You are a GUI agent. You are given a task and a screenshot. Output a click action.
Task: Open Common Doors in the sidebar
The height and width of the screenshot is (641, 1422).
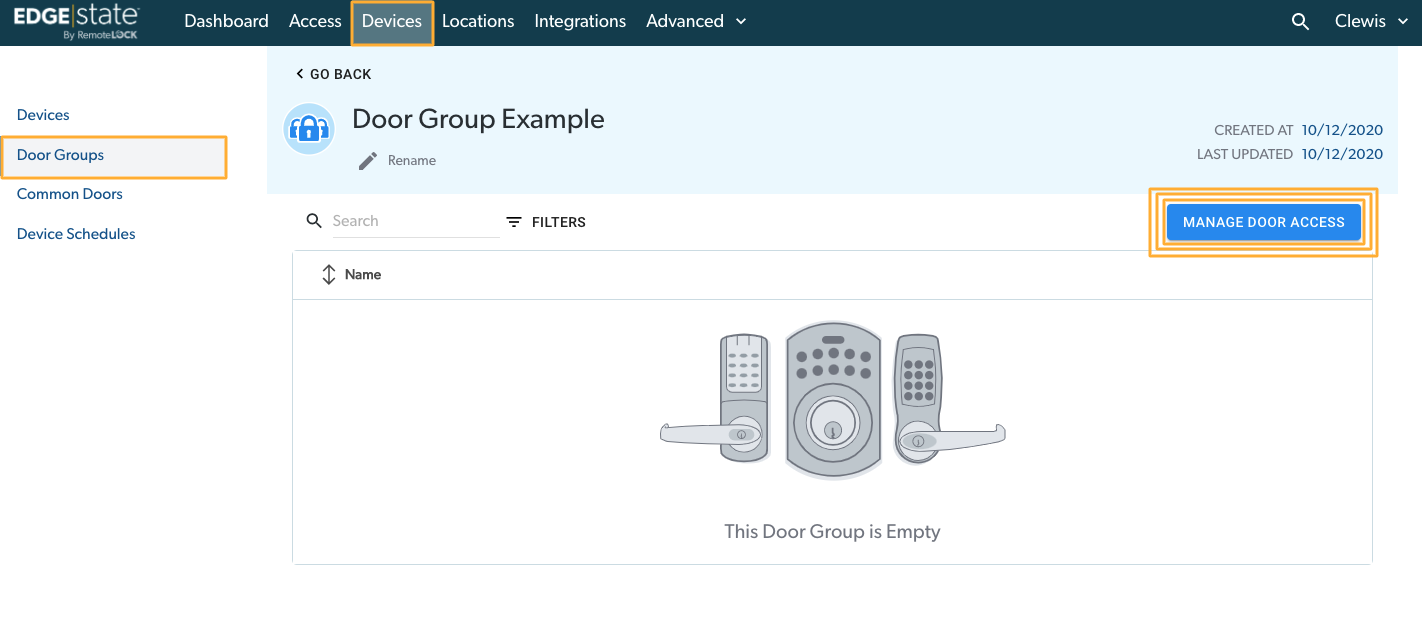pos(70,194)
